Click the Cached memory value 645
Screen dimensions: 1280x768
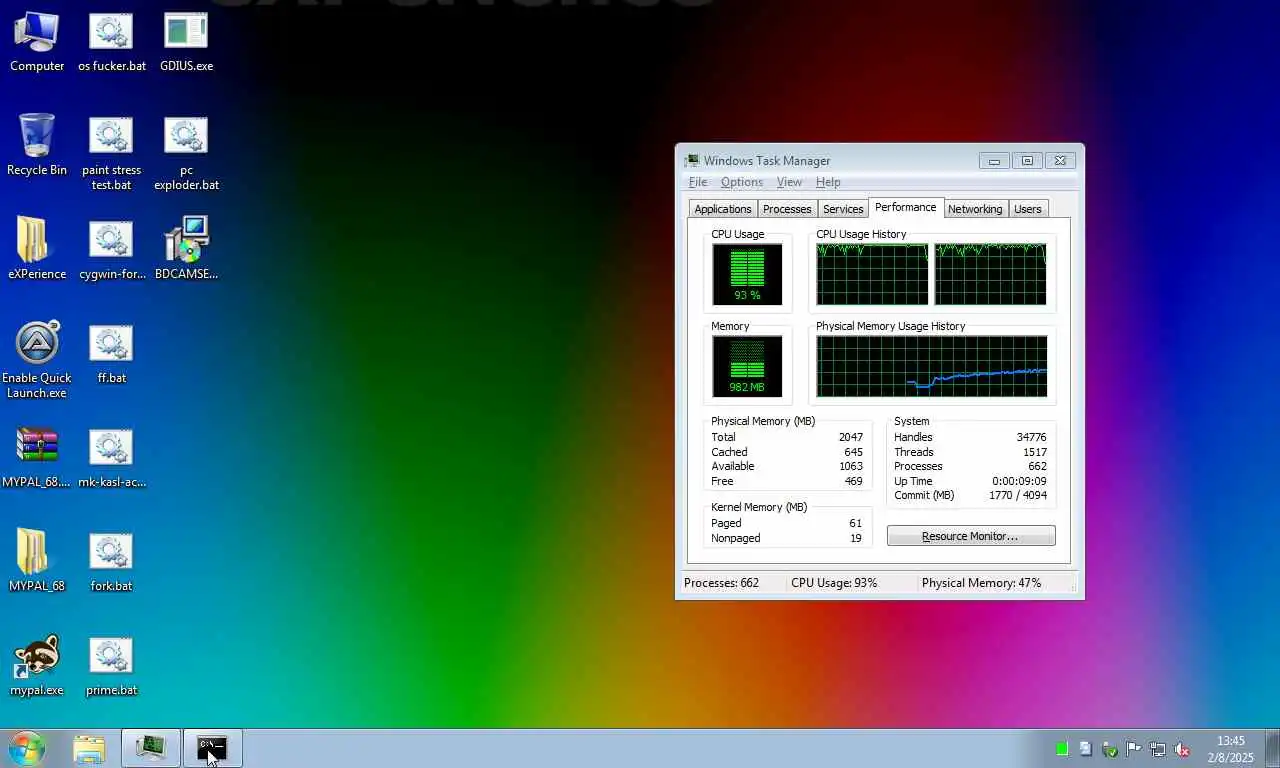click(853, 452)
